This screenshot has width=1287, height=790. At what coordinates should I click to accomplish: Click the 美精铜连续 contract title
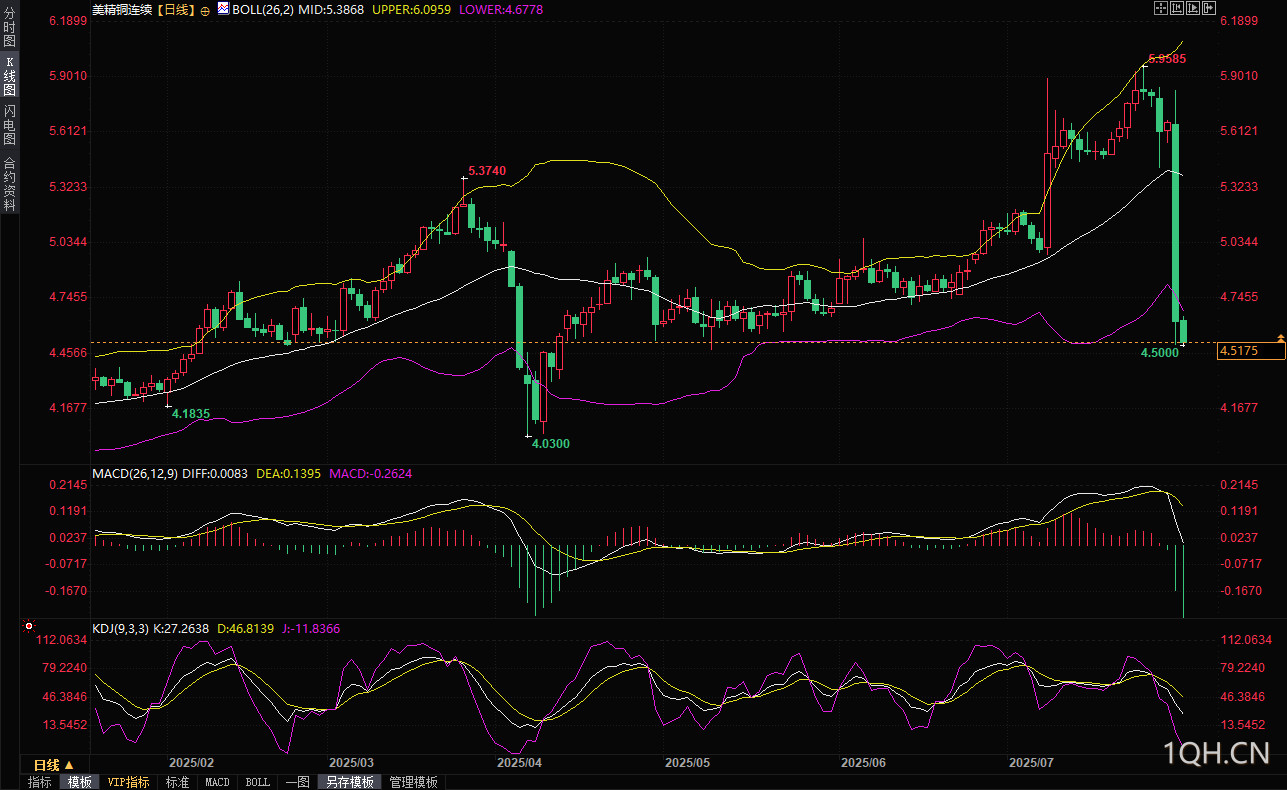point(123,10)
